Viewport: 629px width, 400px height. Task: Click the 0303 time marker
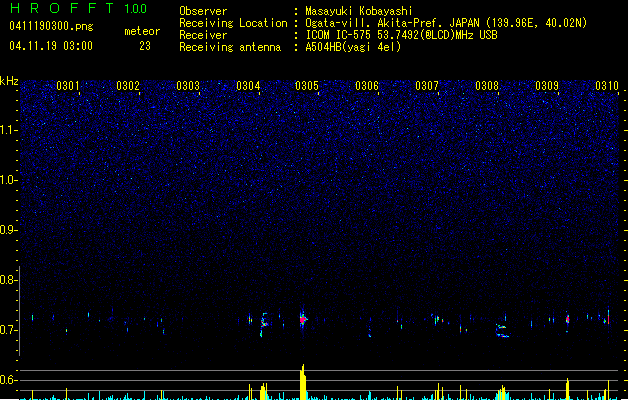[x=188, y=86]
